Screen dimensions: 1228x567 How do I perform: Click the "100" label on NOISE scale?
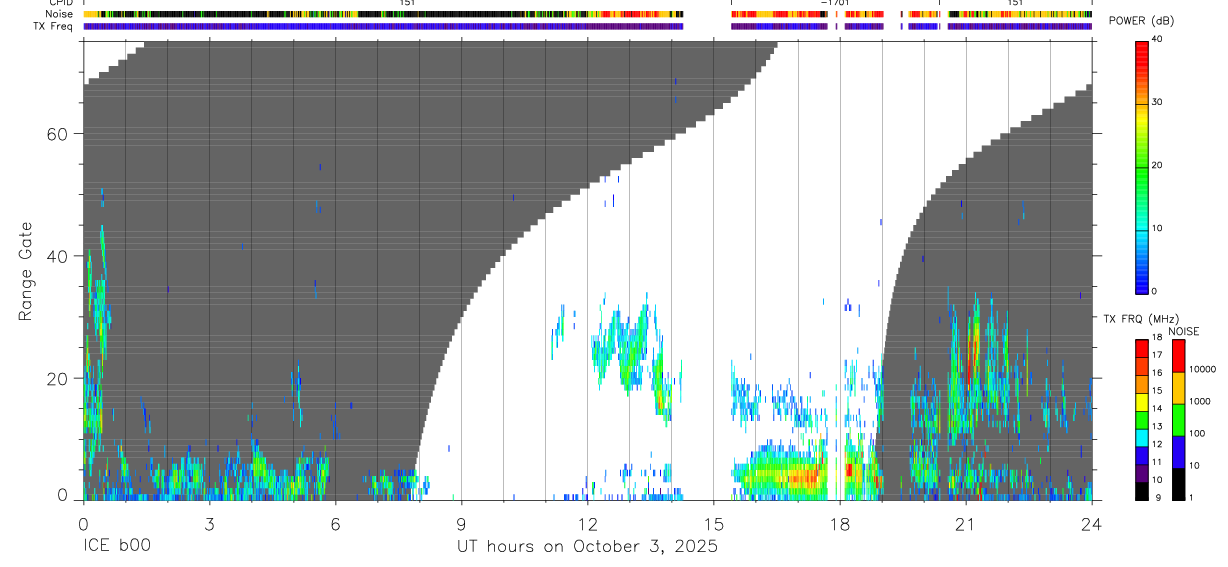1199,433
